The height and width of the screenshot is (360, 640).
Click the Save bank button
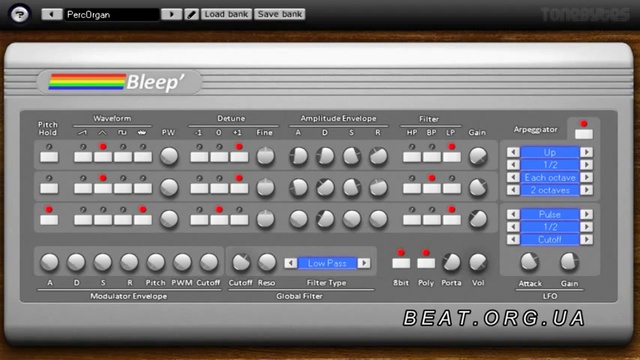(280, 14)
